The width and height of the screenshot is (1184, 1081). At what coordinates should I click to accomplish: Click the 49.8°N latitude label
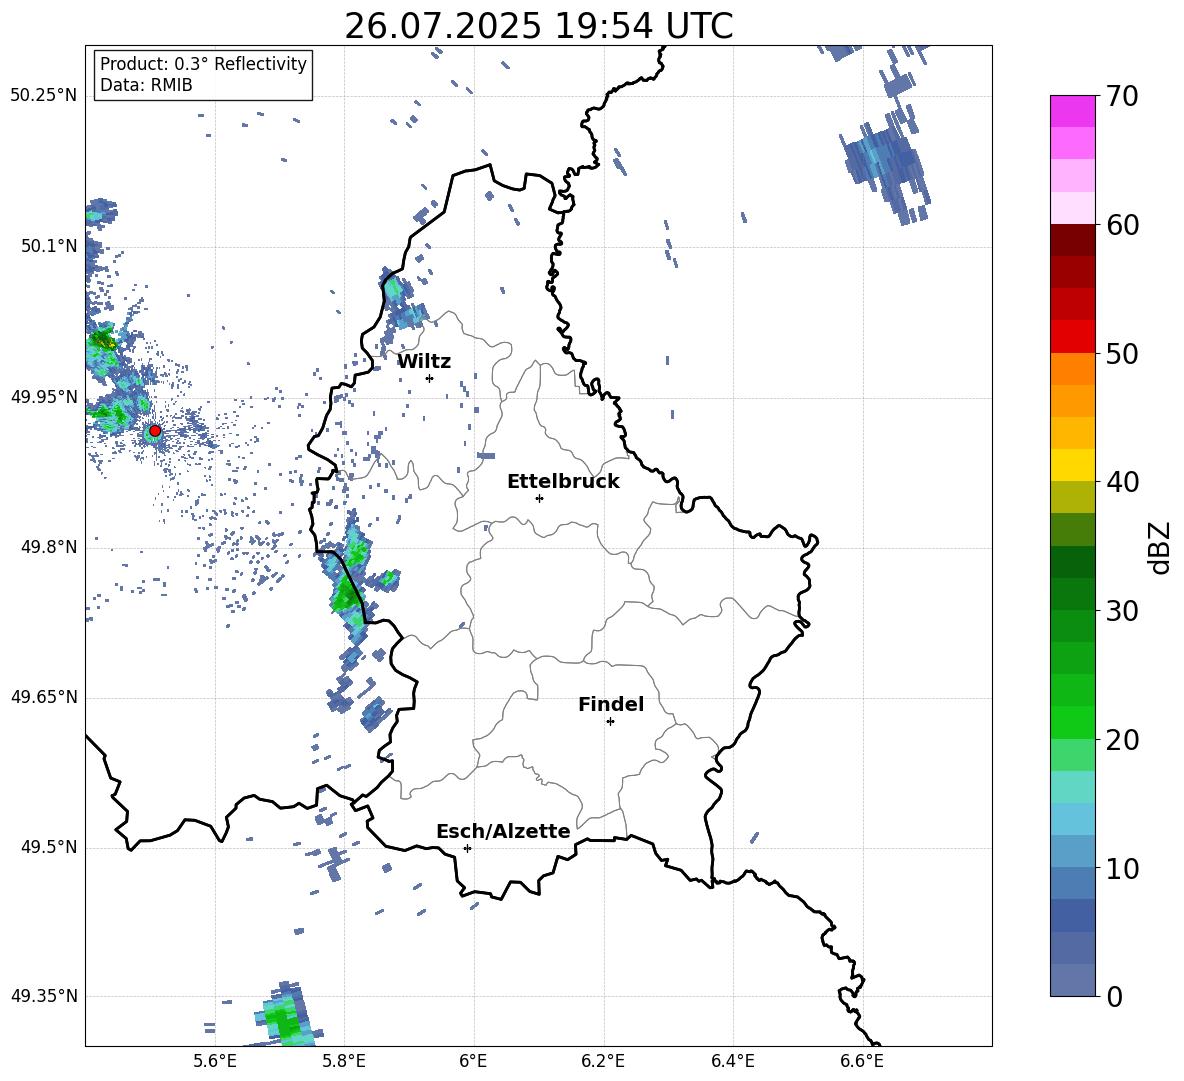(49, 547)
